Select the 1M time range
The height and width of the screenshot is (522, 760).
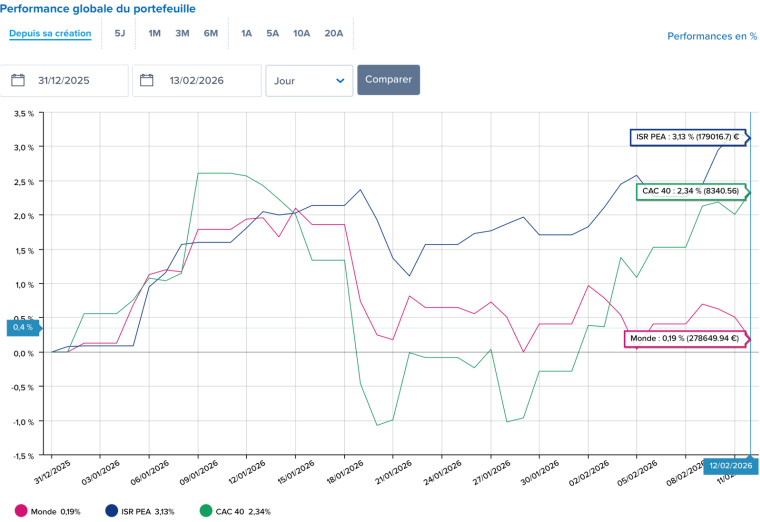pos(154,33)
